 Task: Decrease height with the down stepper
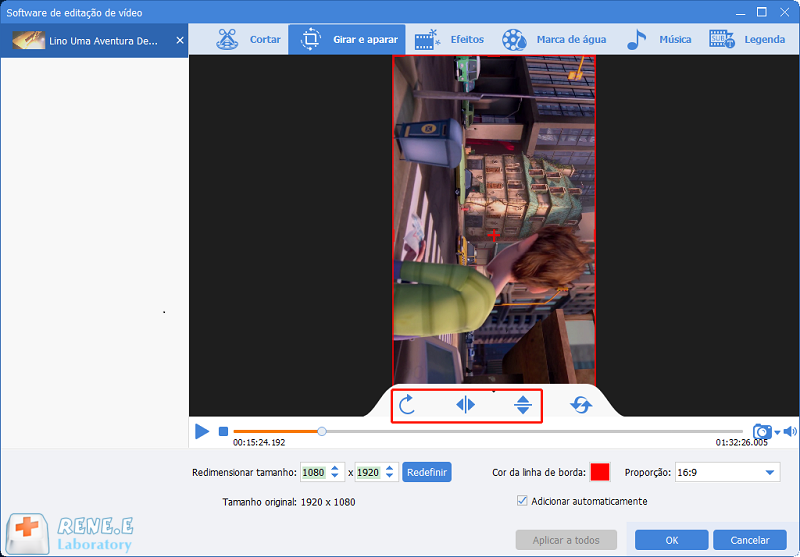[389, 476]
